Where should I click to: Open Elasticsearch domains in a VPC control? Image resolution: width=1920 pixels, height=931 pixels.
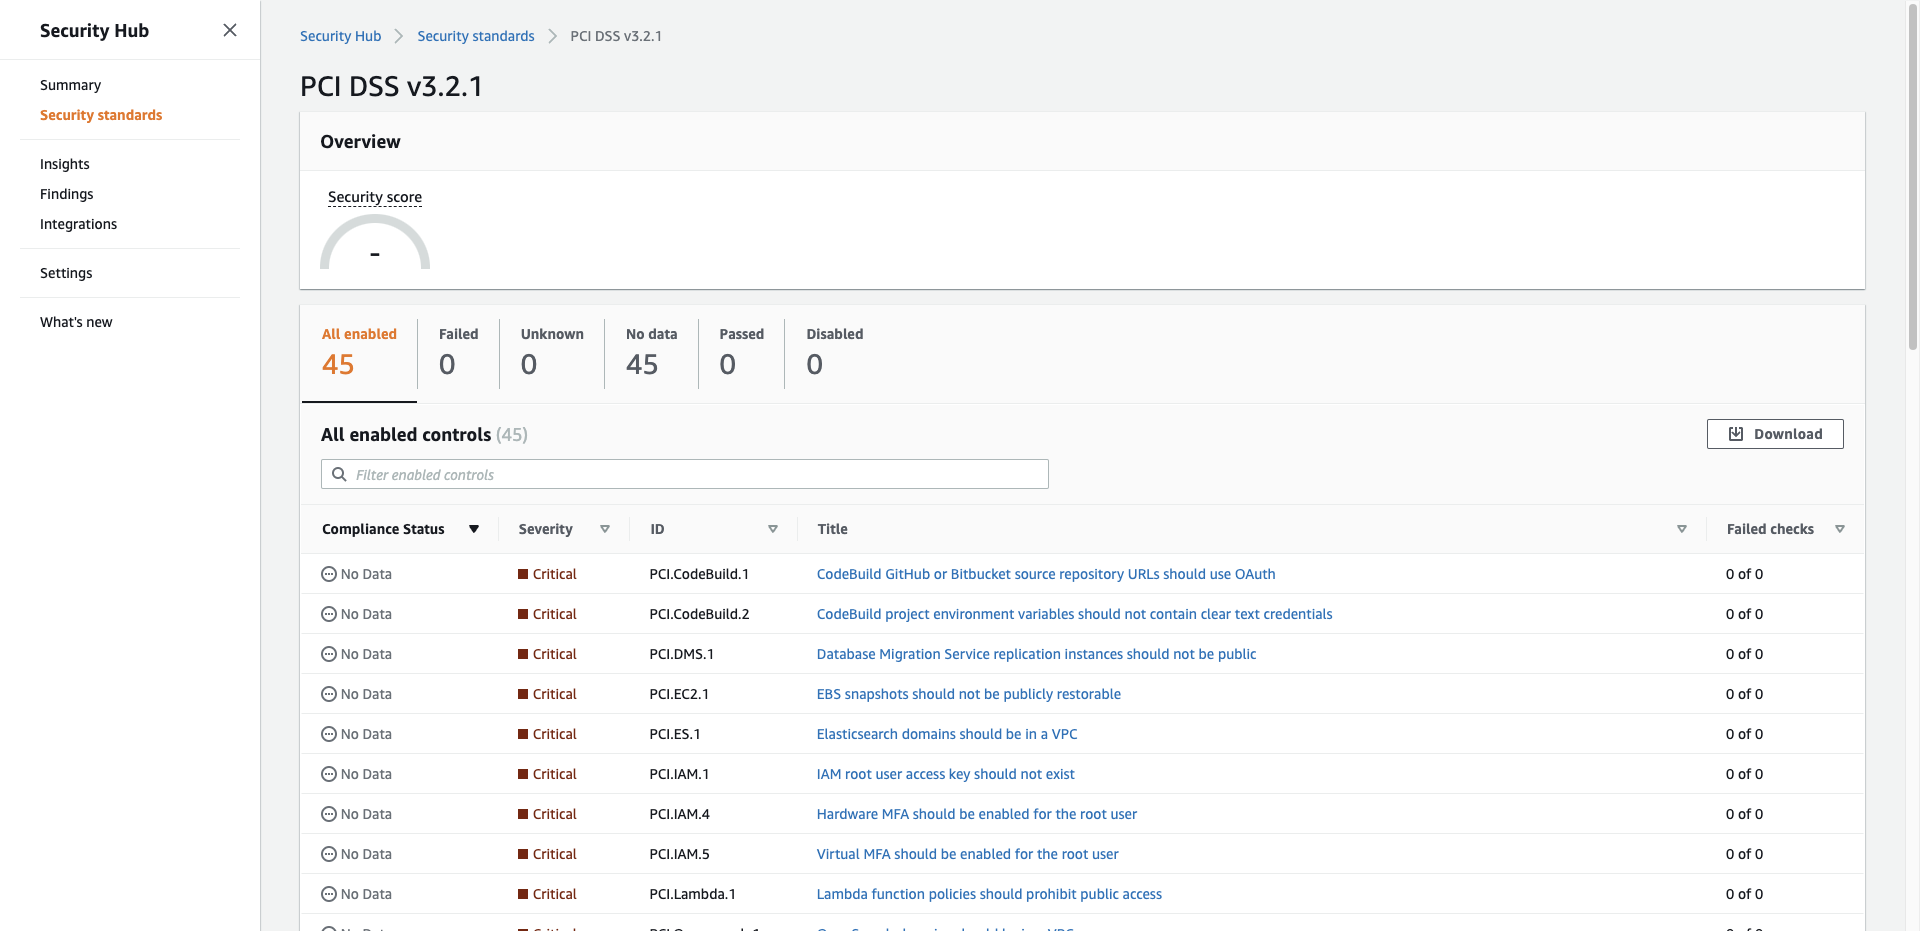[947, 734]
